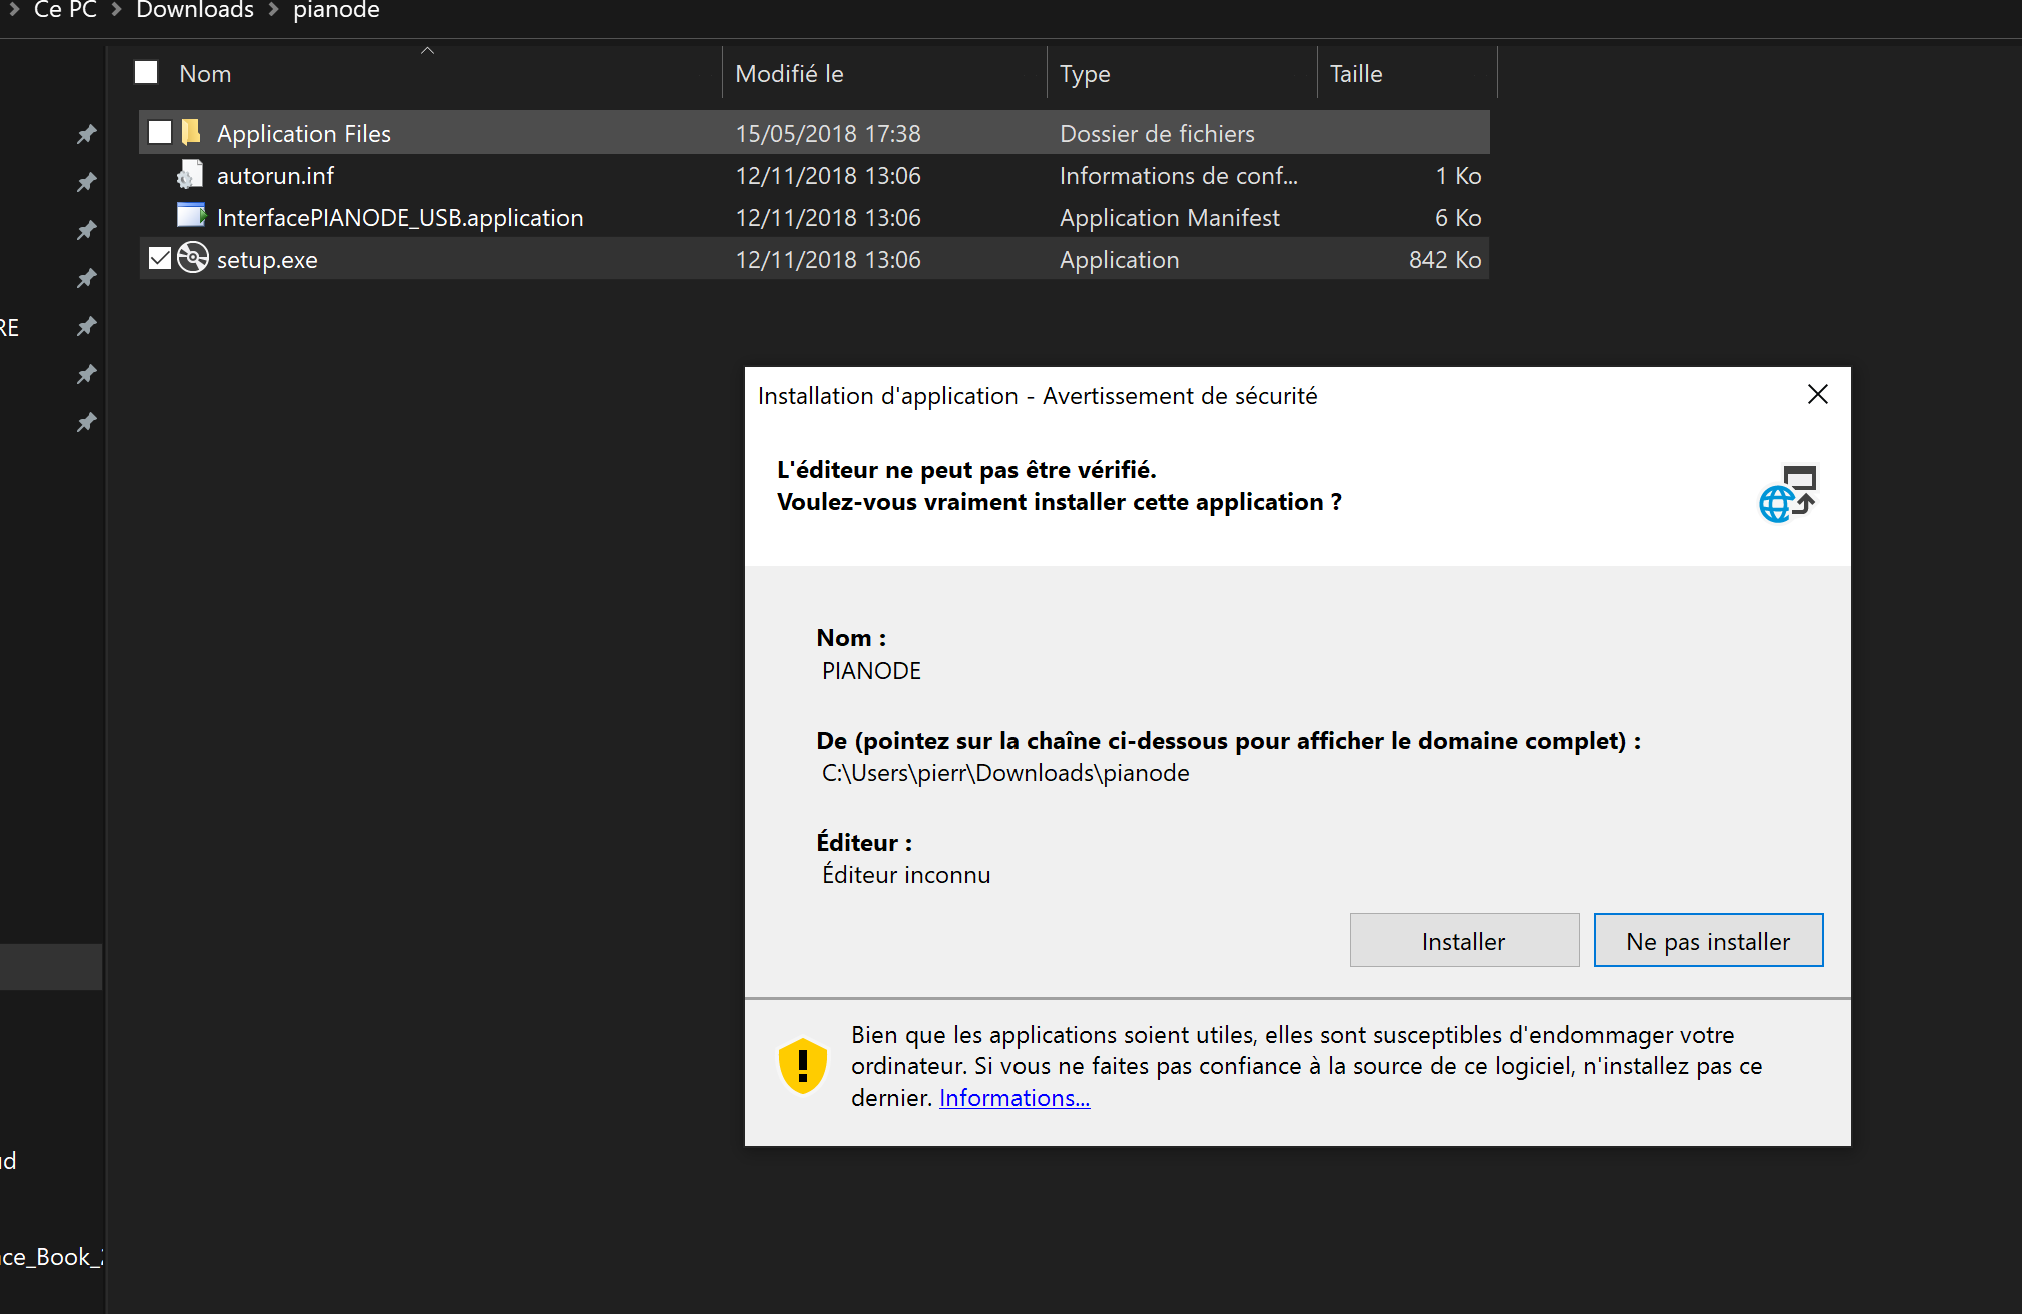This screenshot has height=1314, width=2022.
Task: Click the Application Manifest icon for InterfacePIANODE_USB
Action: 189,217
